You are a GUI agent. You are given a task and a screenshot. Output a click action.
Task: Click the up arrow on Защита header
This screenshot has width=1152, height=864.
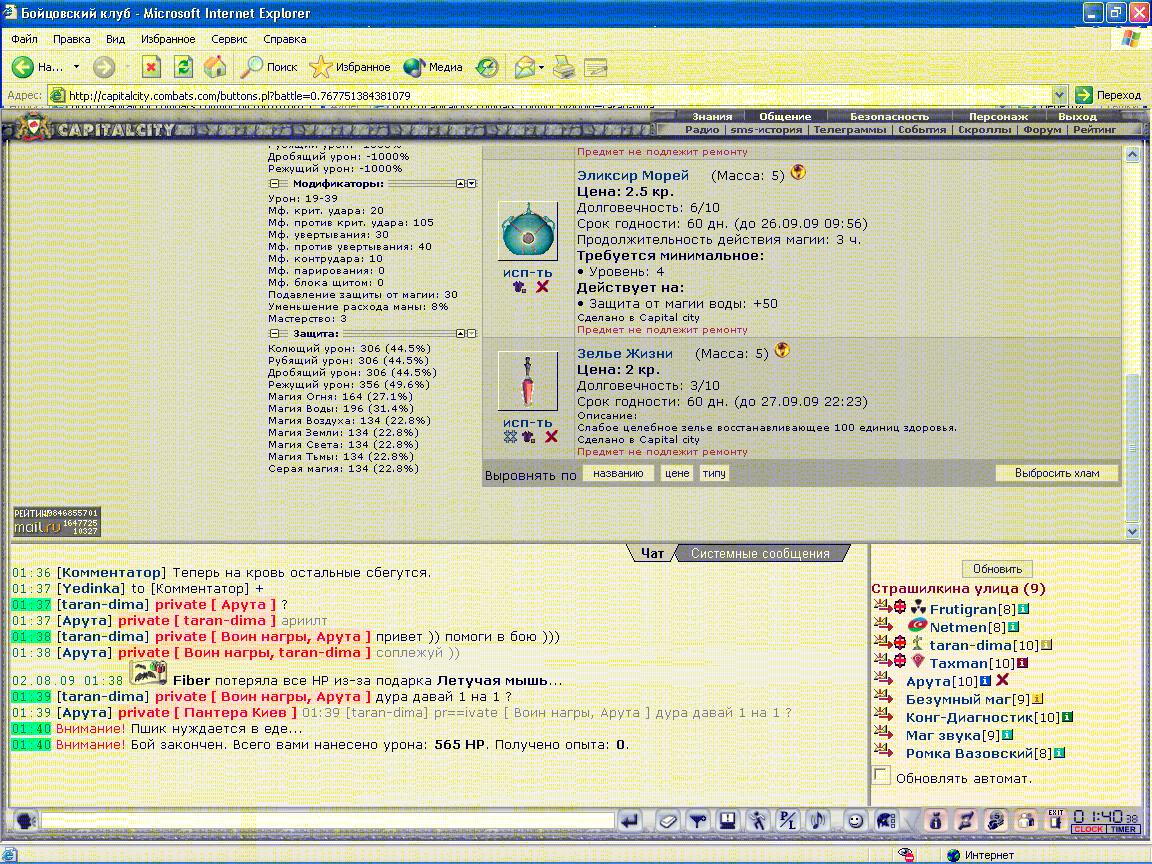(x=461, y=334)
